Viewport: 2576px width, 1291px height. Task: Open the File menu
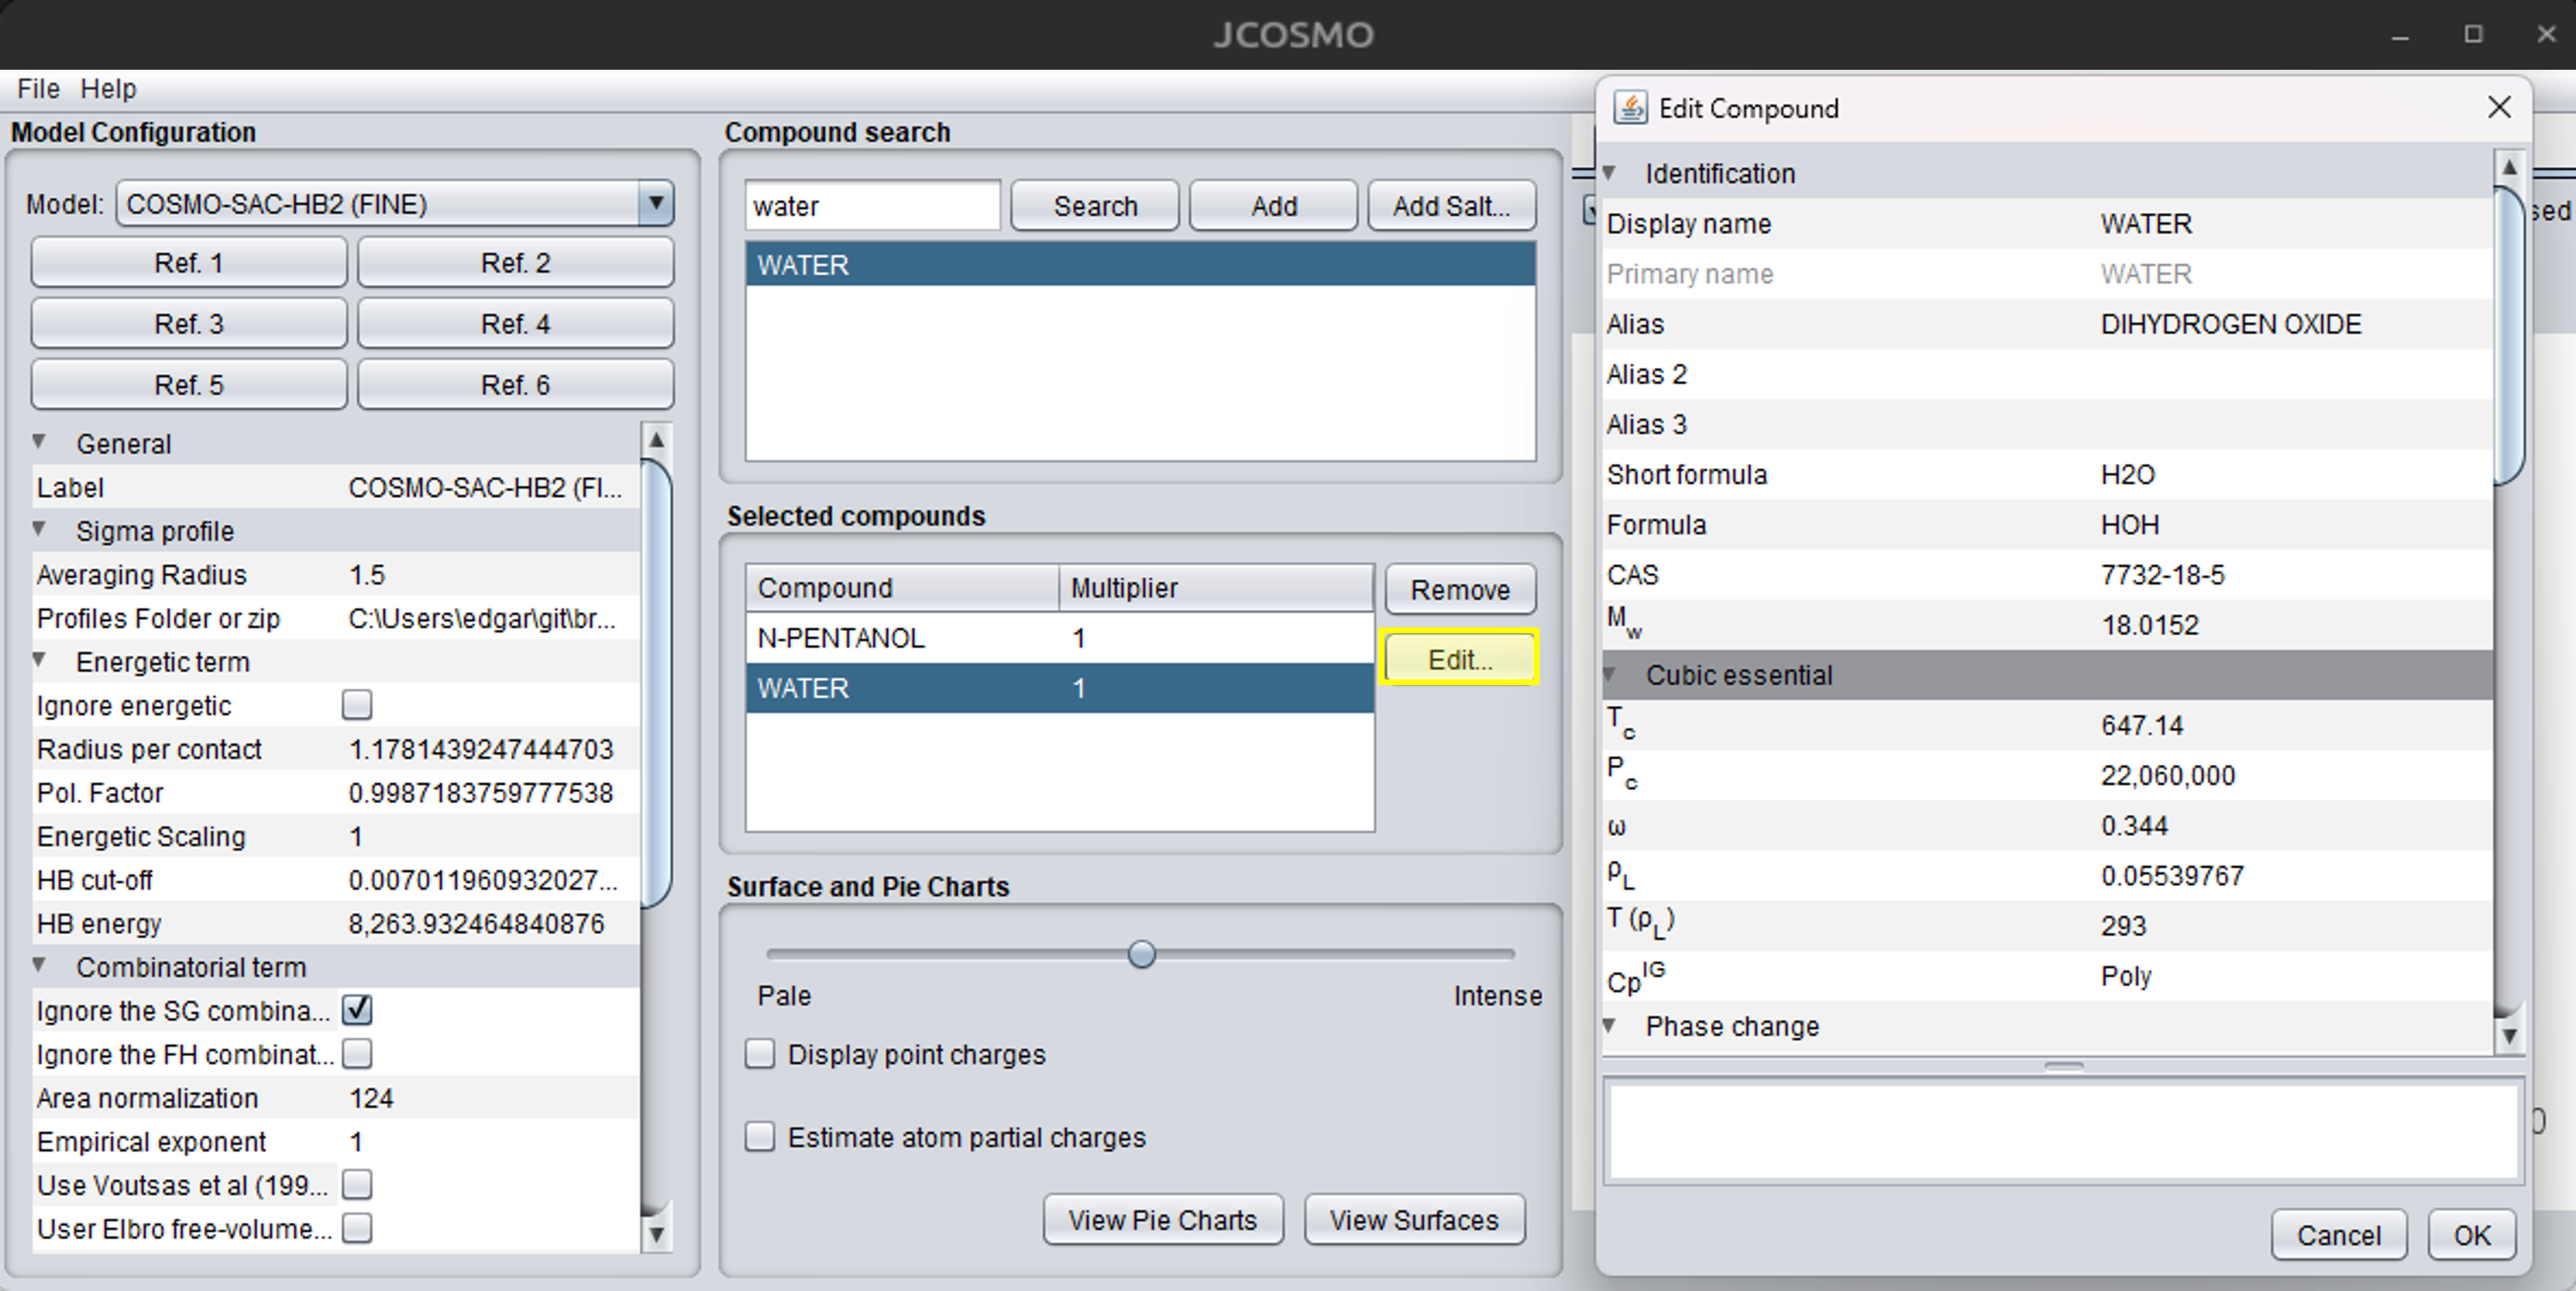(x=39, y=89)
